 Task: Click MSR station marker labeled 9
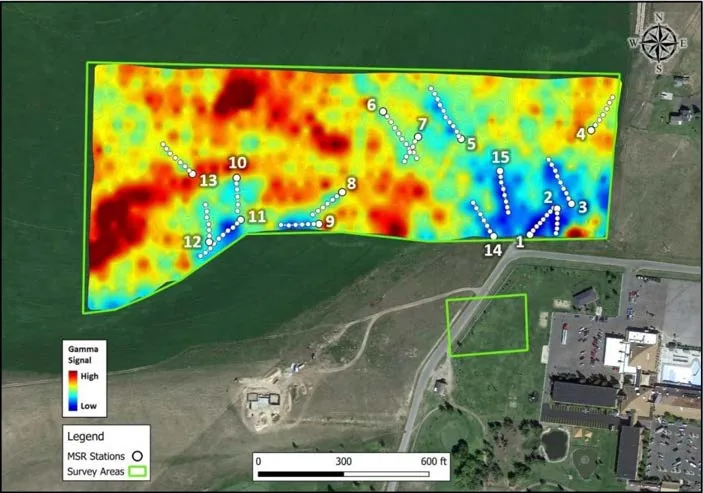pyautogui.click(x=319, y=224)
